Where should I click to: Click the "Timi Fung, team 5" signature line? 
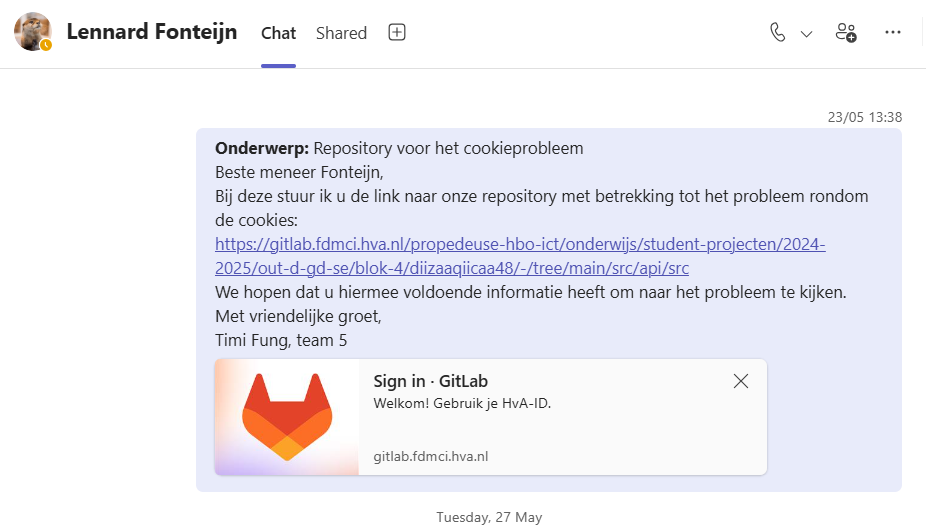tap(281, 341)
